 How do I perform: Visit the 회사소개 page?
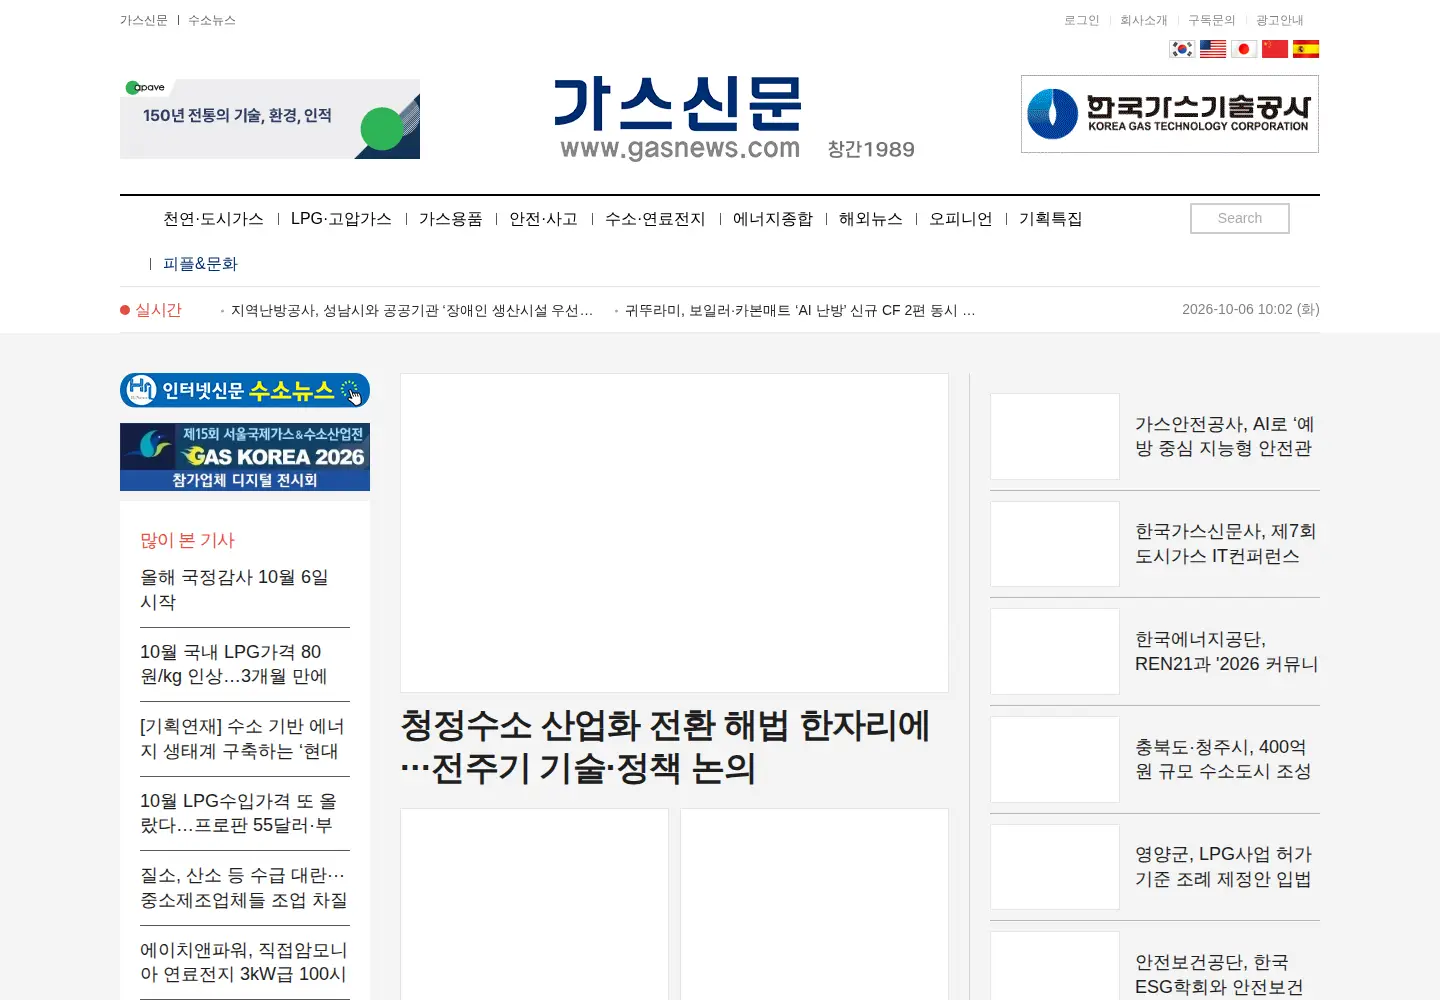(1144, 20)
